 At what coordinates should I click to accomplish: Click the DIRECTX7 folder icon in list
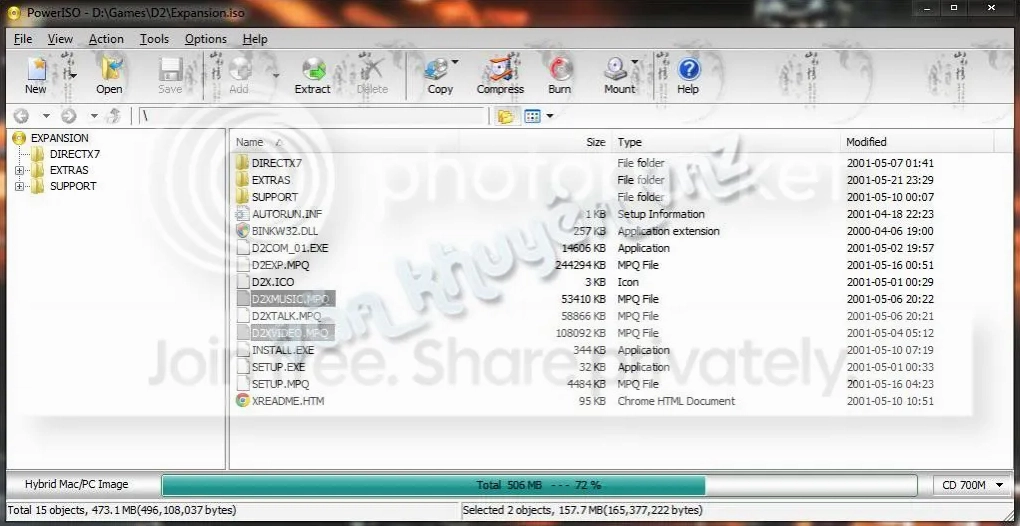pos(242,163)
